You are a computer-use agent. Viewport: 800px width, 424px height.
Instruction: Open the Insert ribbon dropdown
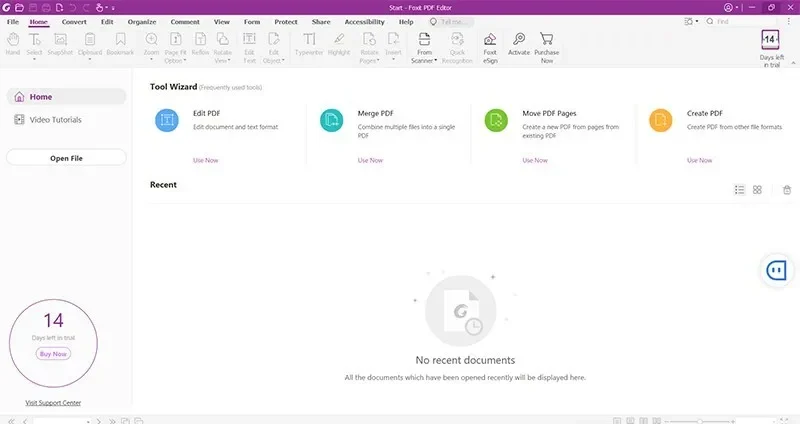pos(393,60)
